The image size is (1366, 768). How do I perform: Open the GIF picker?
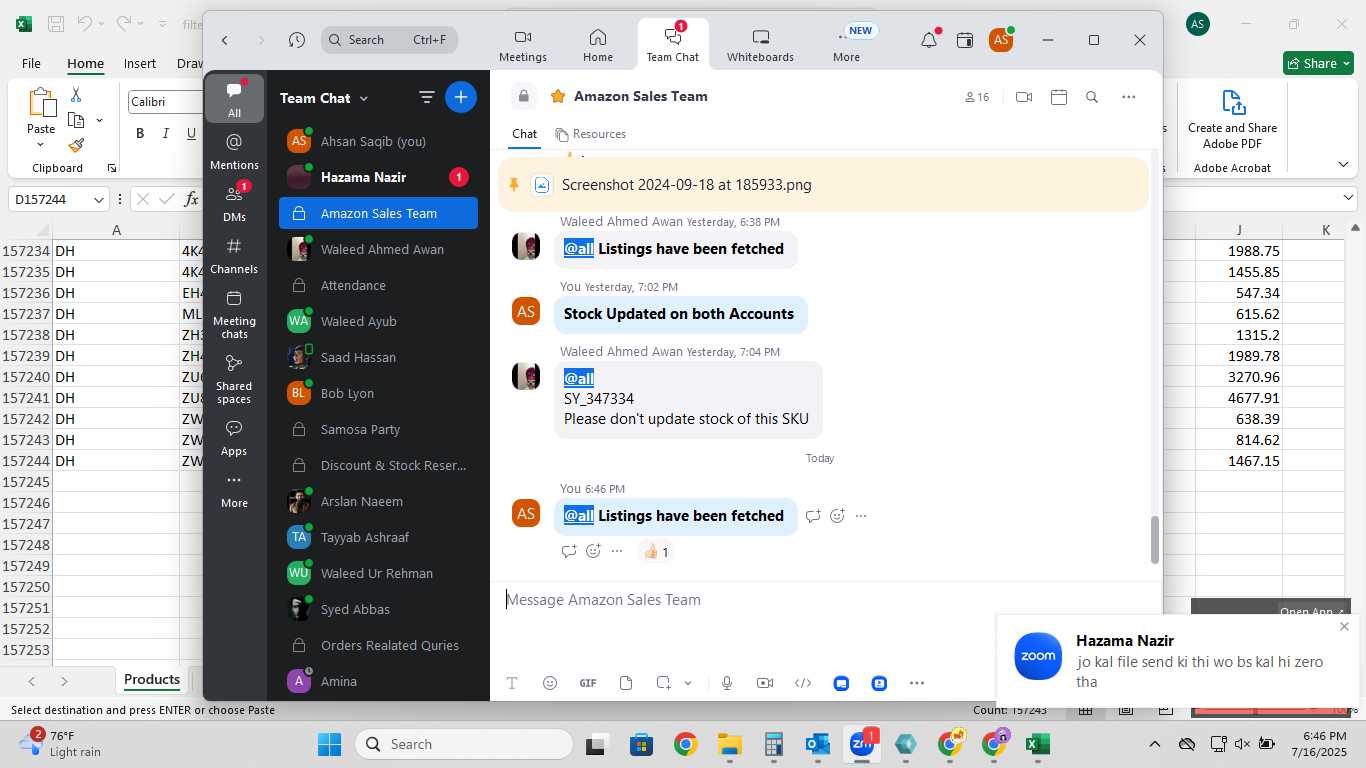[x=588, y=683]
